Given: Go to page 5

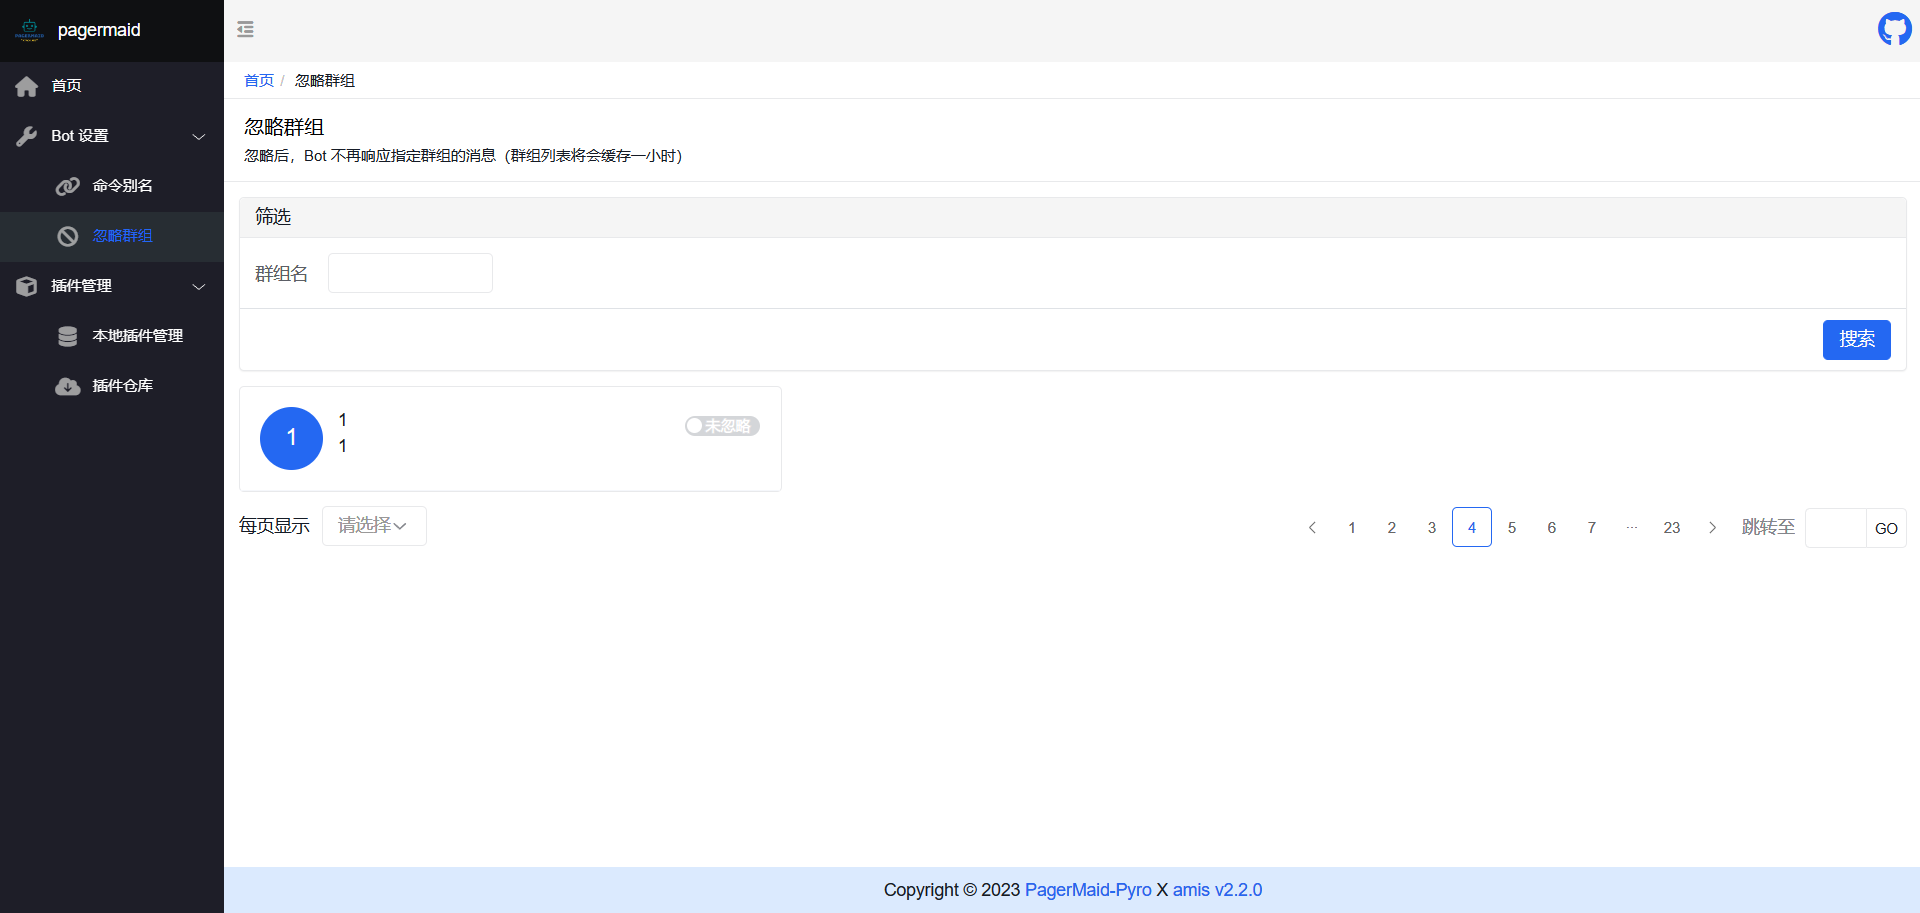Looking at the screenshot, I should pos(1512,527).
